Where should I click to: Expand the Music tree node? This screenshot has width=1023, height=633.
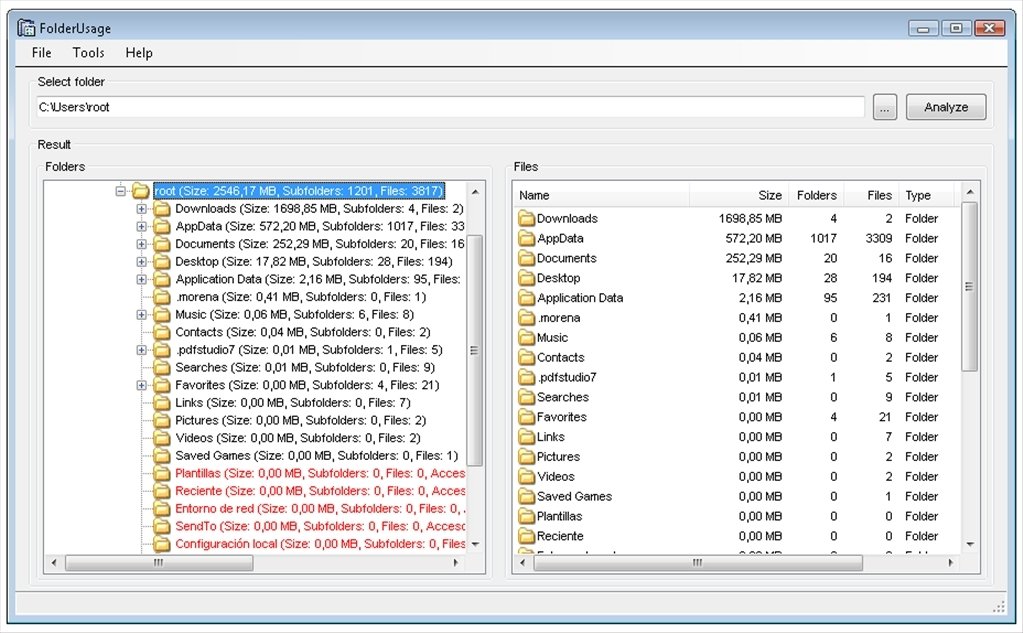point(141,315)
